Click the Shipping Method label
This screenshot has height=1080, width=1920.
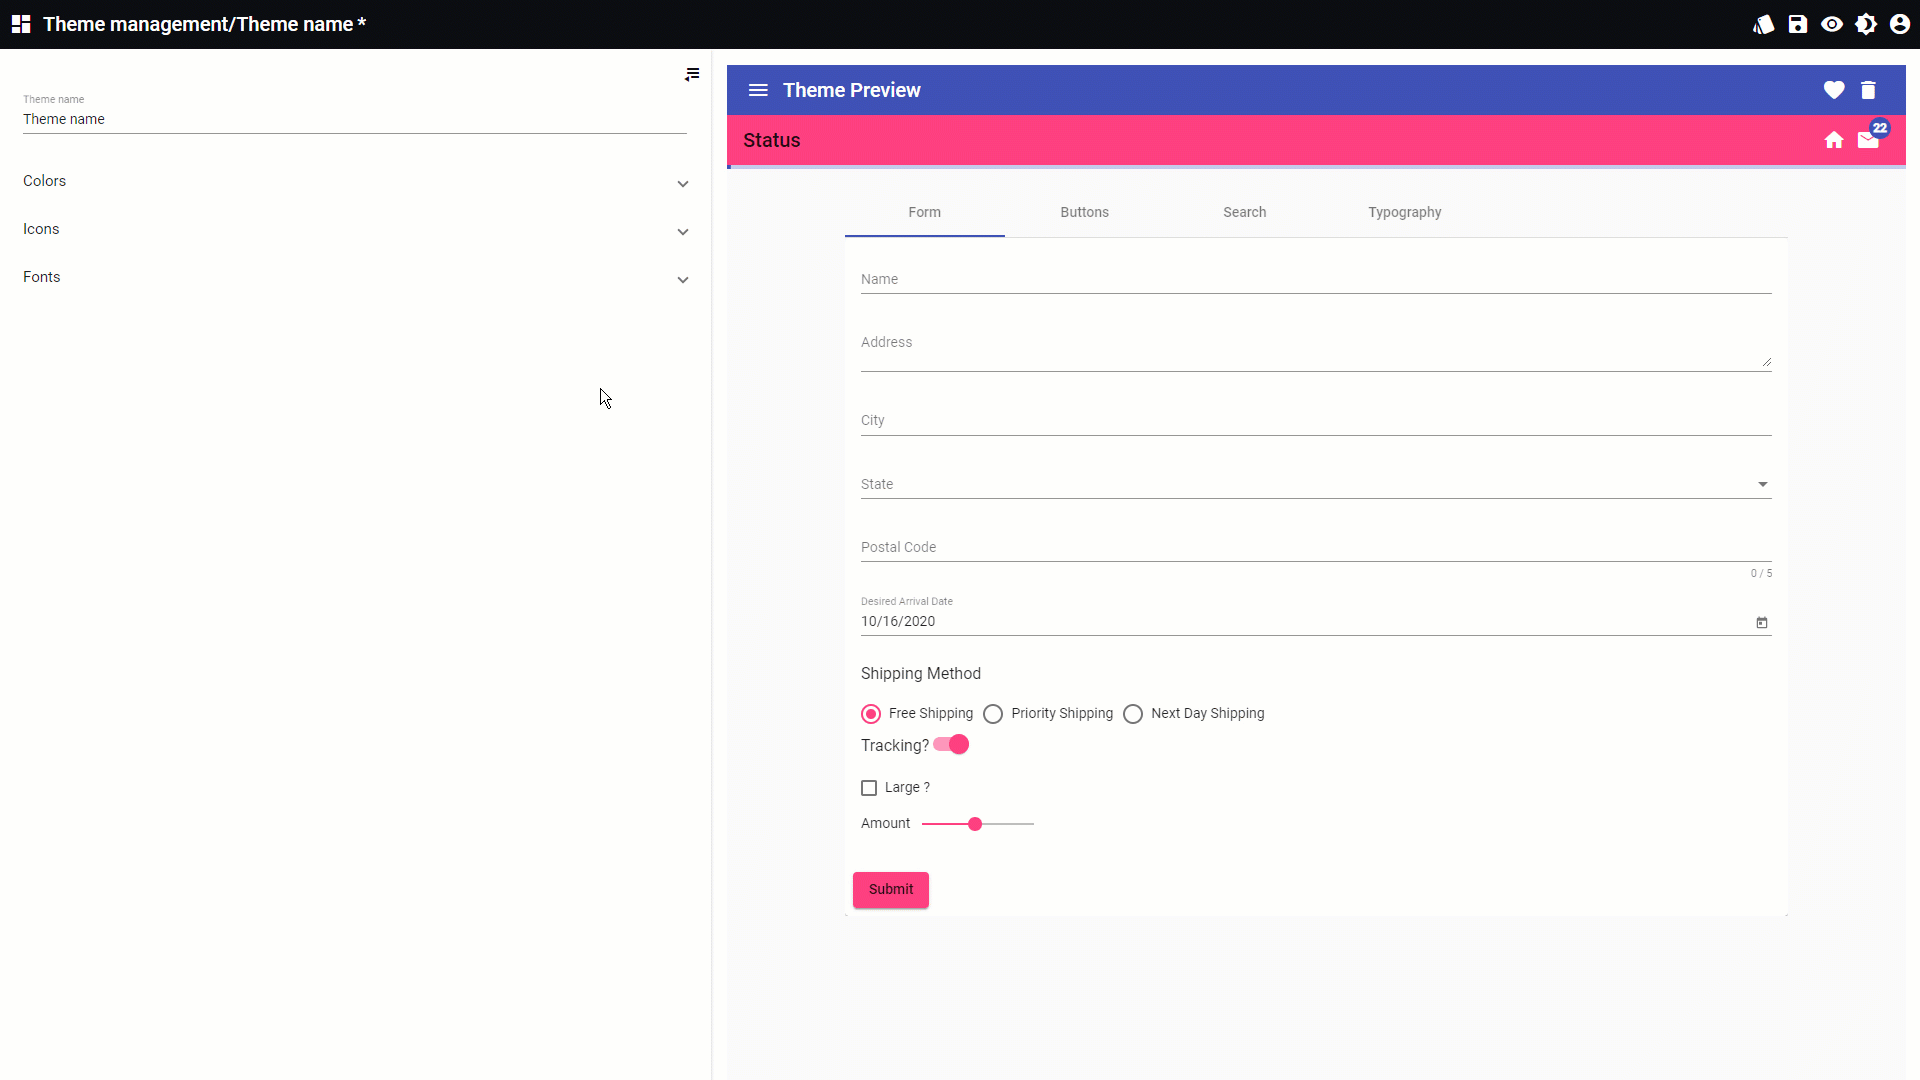click(921, 674)
